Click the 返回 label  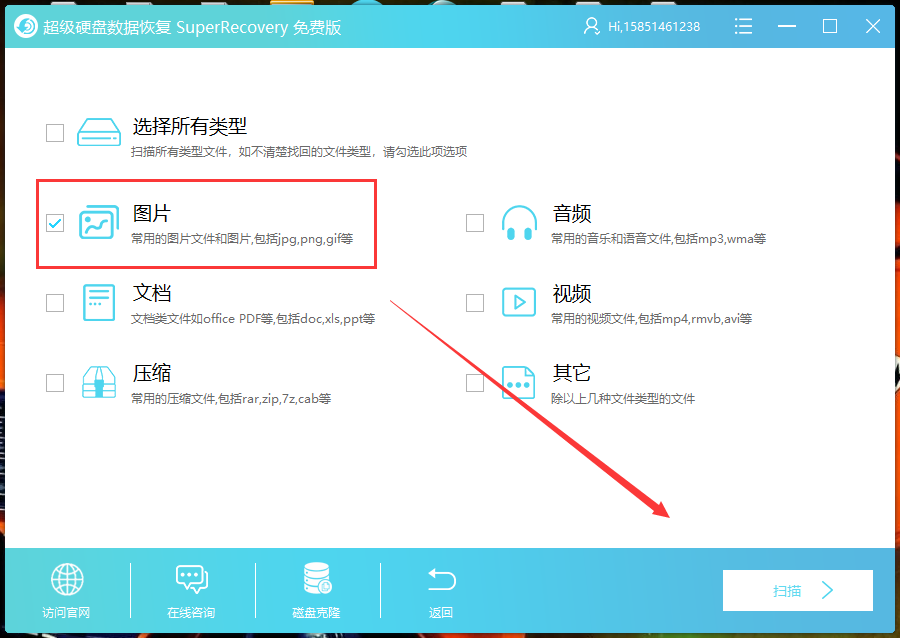coord(441,613)
